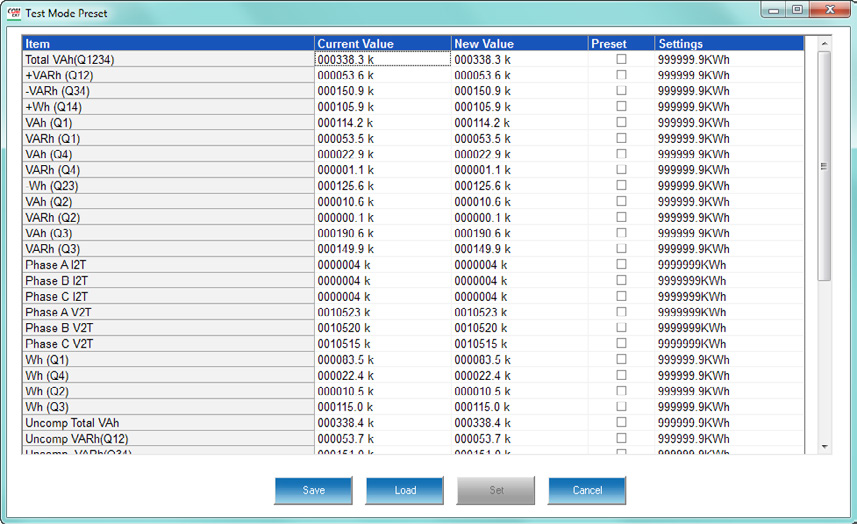Click Current Value 000001.1 k for VARh (Q4)

point(383,170)
